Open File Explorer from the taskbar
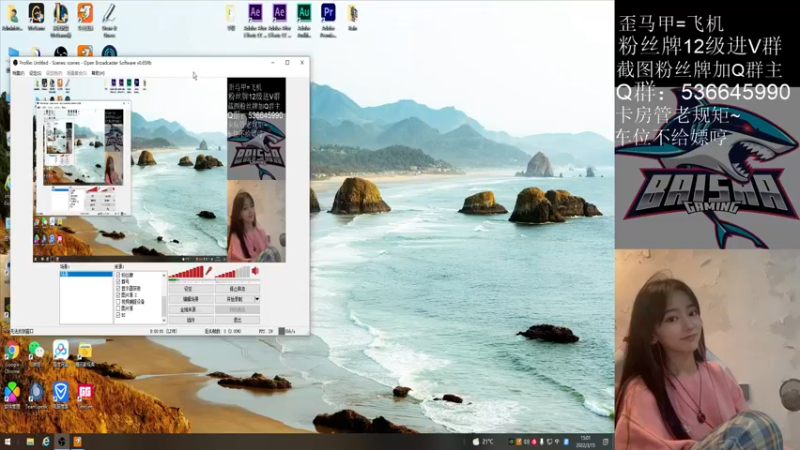The height and width of the screenshot is (450, 800). coord(30,441)
